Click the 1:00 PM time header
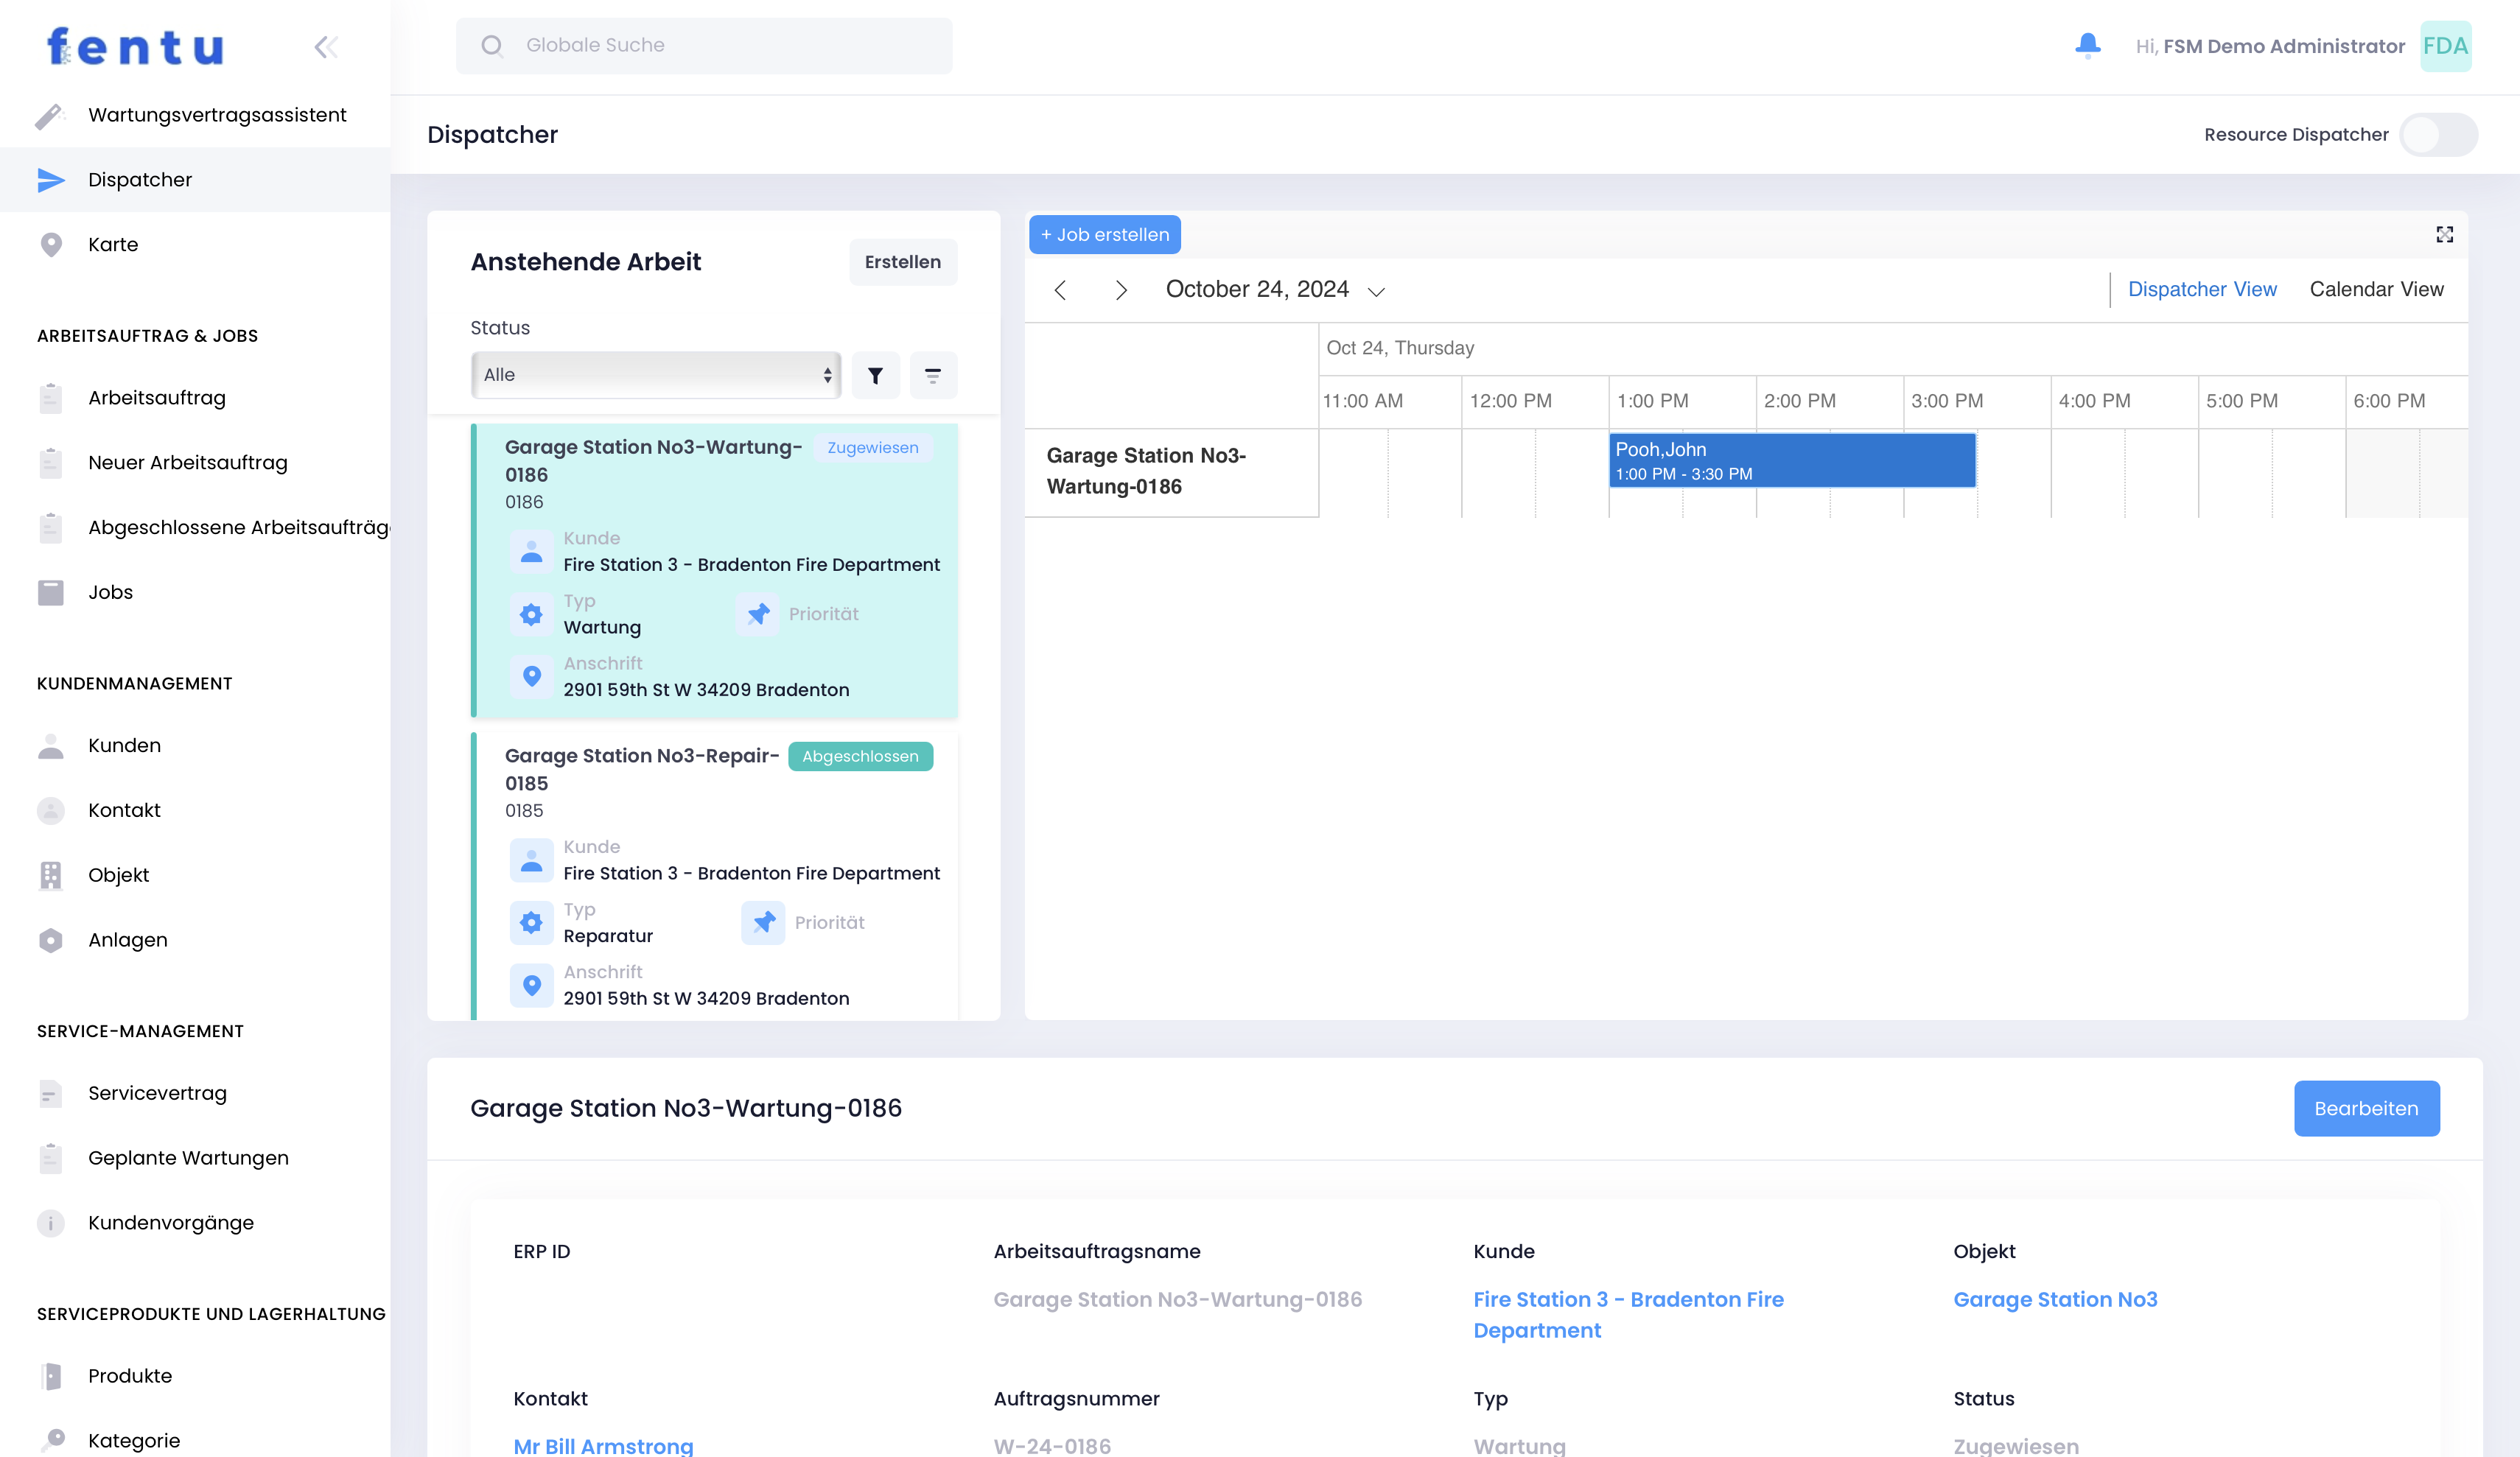Viewport: 2520px width, 1457px height. (x=1652, y=401)
